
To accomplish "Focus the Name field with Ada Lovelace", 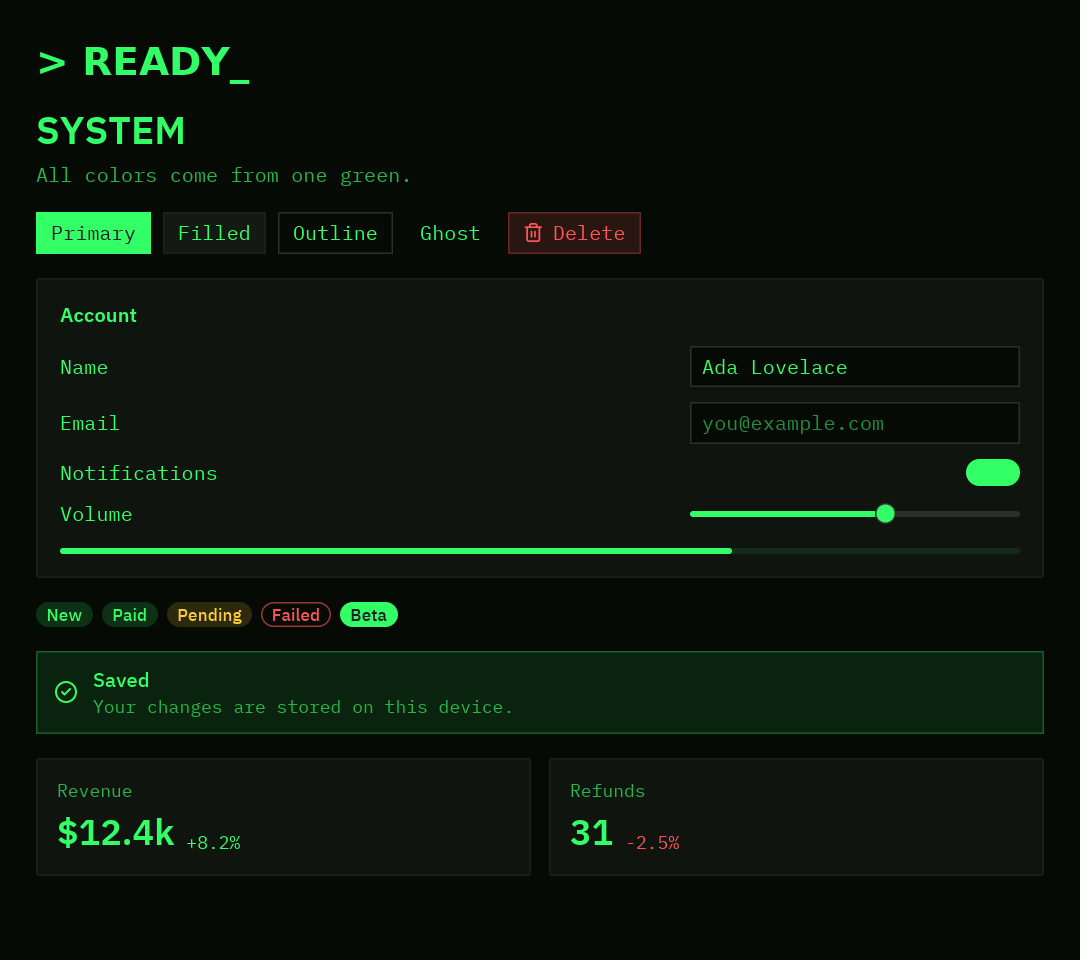I will (855, 366).
